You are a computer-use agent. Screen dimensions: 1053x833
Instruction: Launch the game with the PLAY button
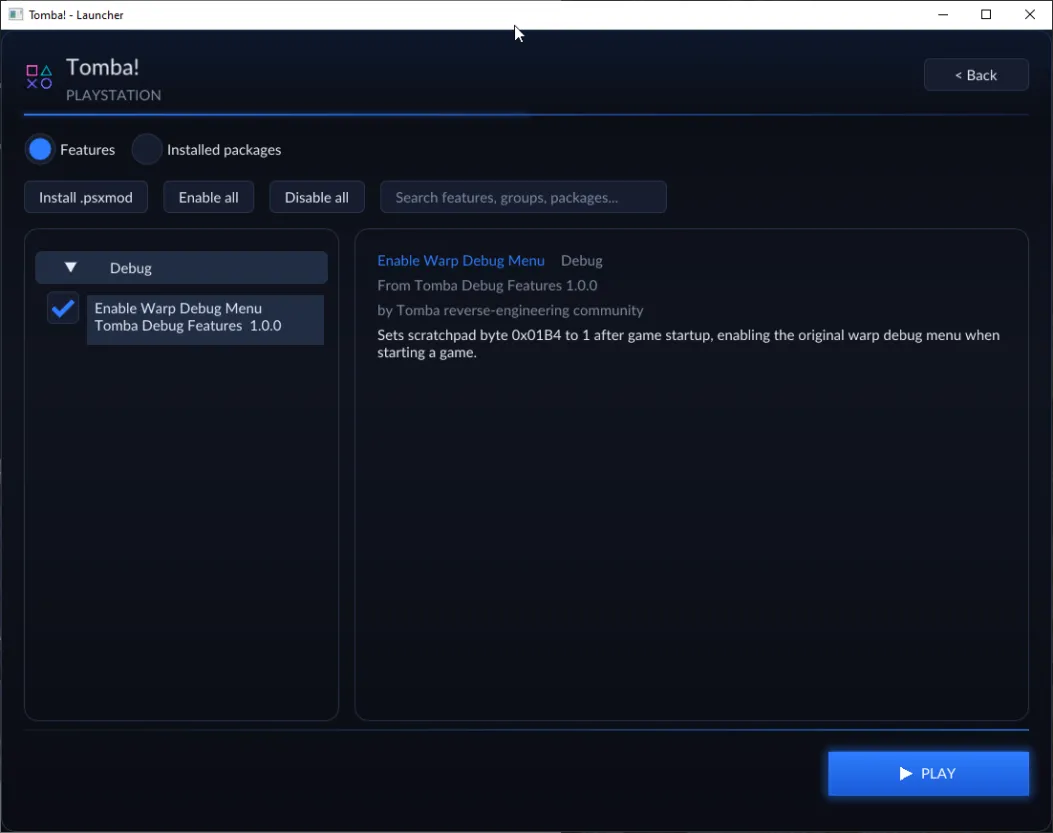928,773
